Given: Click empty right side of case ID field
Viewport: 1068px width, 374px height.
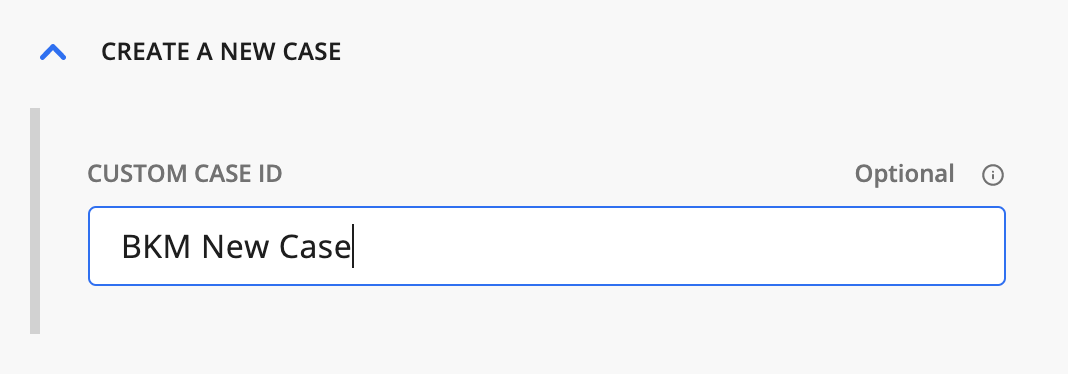Looking at the screenshot, I should (x=681, y=246).
